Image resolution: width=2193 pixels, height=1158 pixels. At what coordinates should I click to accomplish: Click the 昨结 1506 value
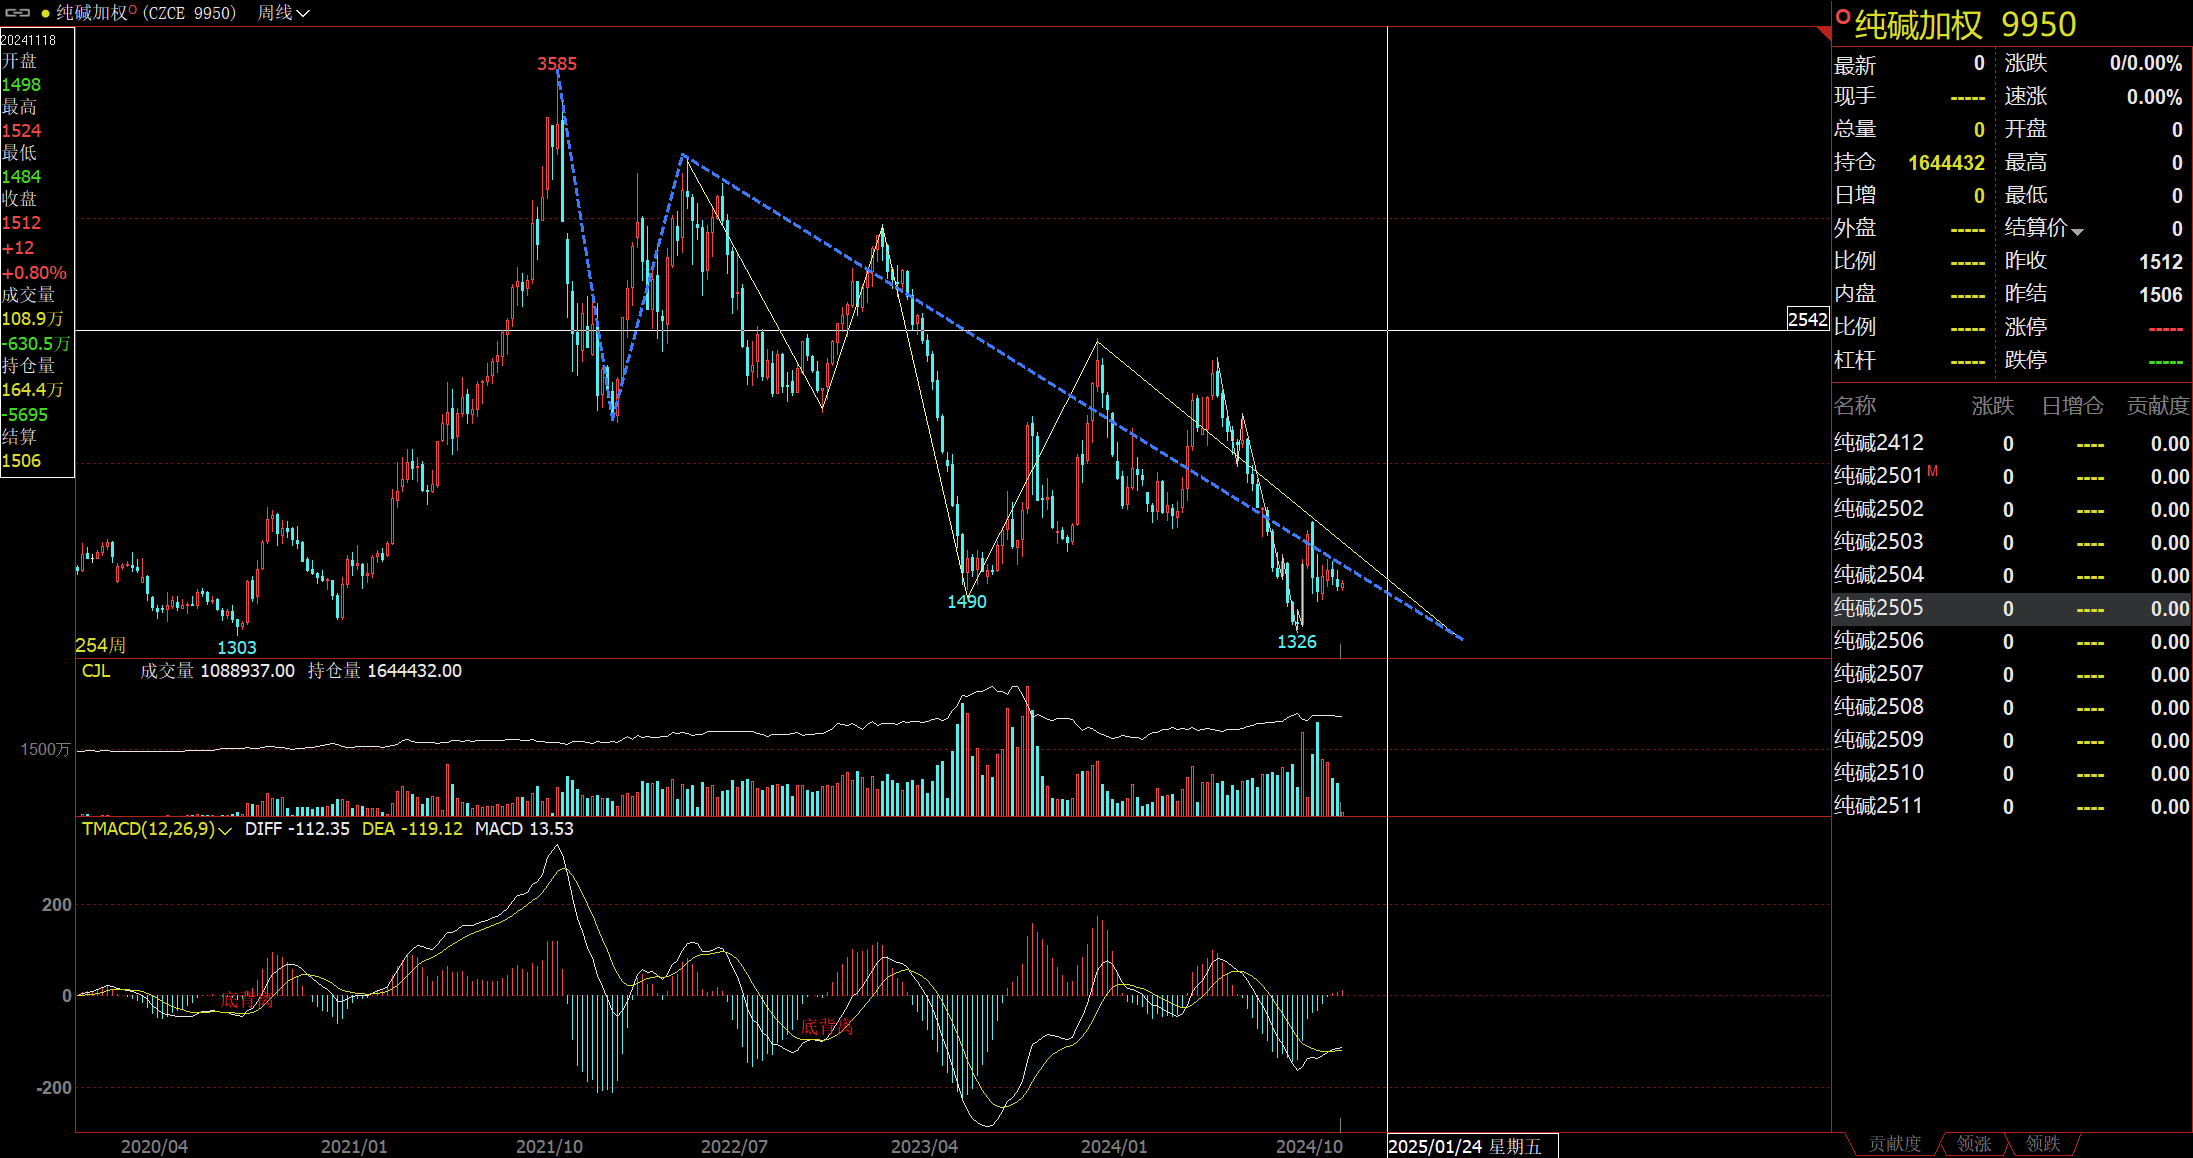tap(2160, 295)
